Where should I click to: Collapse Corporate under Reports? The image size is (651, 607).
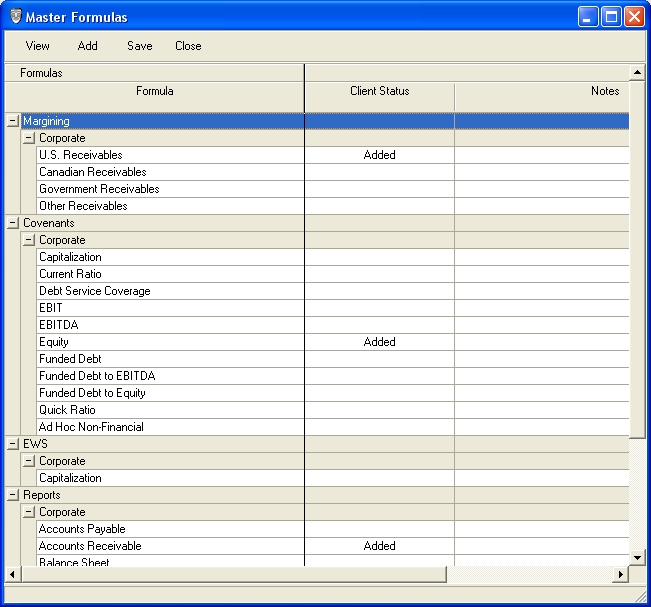pyautogui.click(x=29, y=512)
